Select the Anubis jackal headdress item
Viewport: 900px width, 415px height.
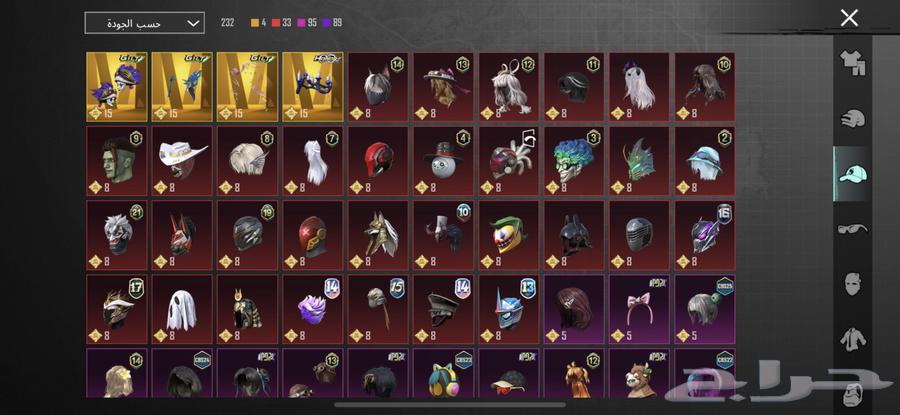pos(378,235)
